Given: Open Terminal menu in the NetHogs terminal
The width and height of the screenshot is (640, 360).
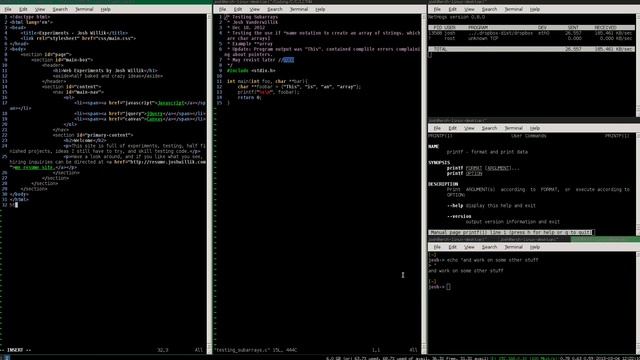Looking at the screenshot, I should tap(513, 9).
